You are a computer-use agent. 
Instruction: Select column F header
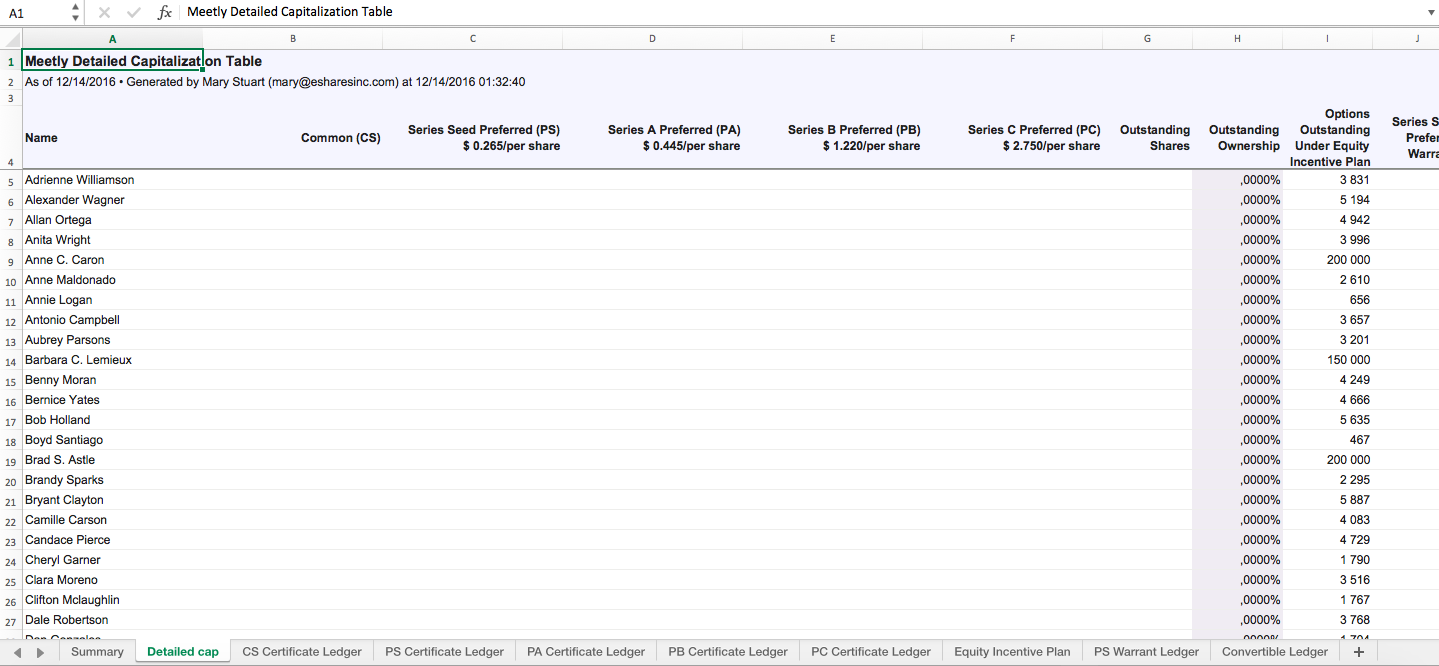pos(1013,39)
